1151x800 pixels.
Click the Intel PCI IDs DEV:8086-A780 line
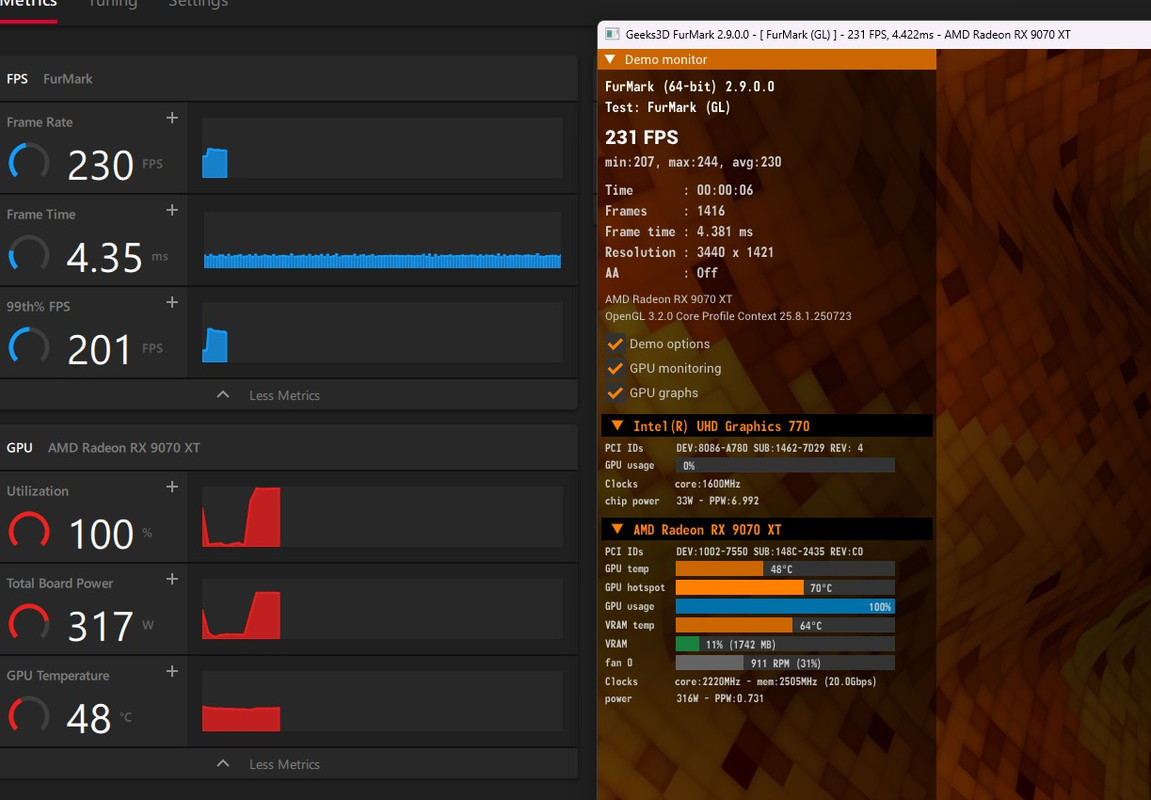click(x=734, y=448)
